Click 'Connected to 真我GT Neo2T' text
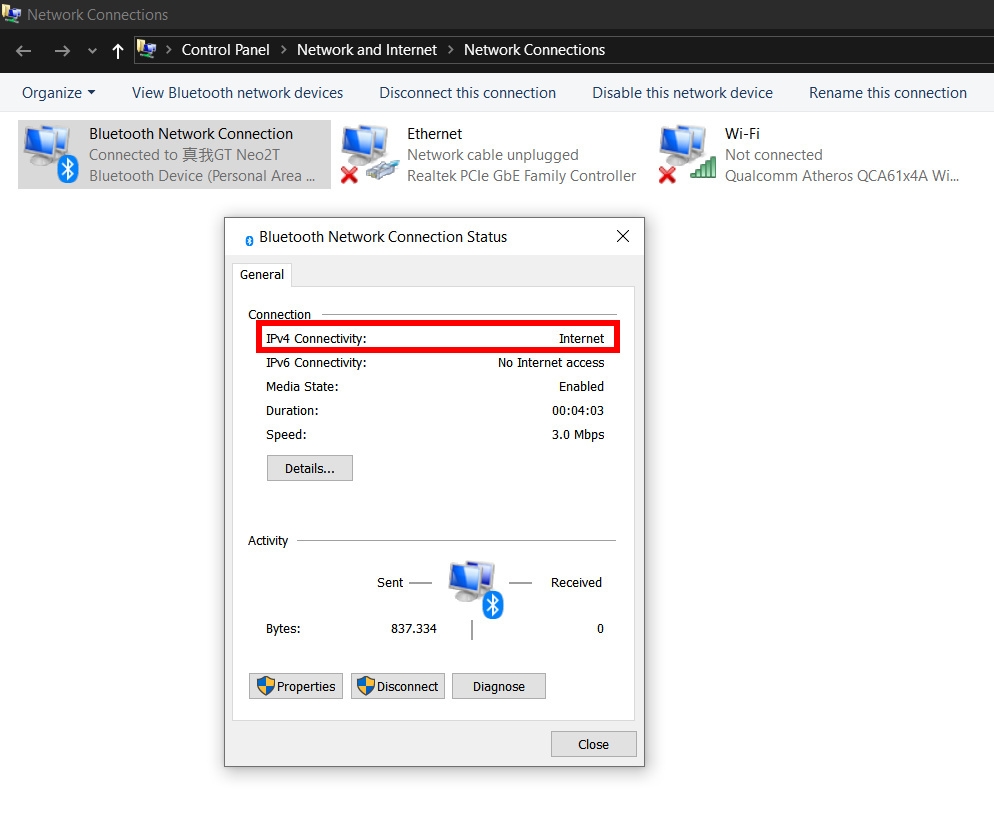Image resolution: width=994 pixels, height=826 pixels. pyautogui.click(x=184, y=155)
